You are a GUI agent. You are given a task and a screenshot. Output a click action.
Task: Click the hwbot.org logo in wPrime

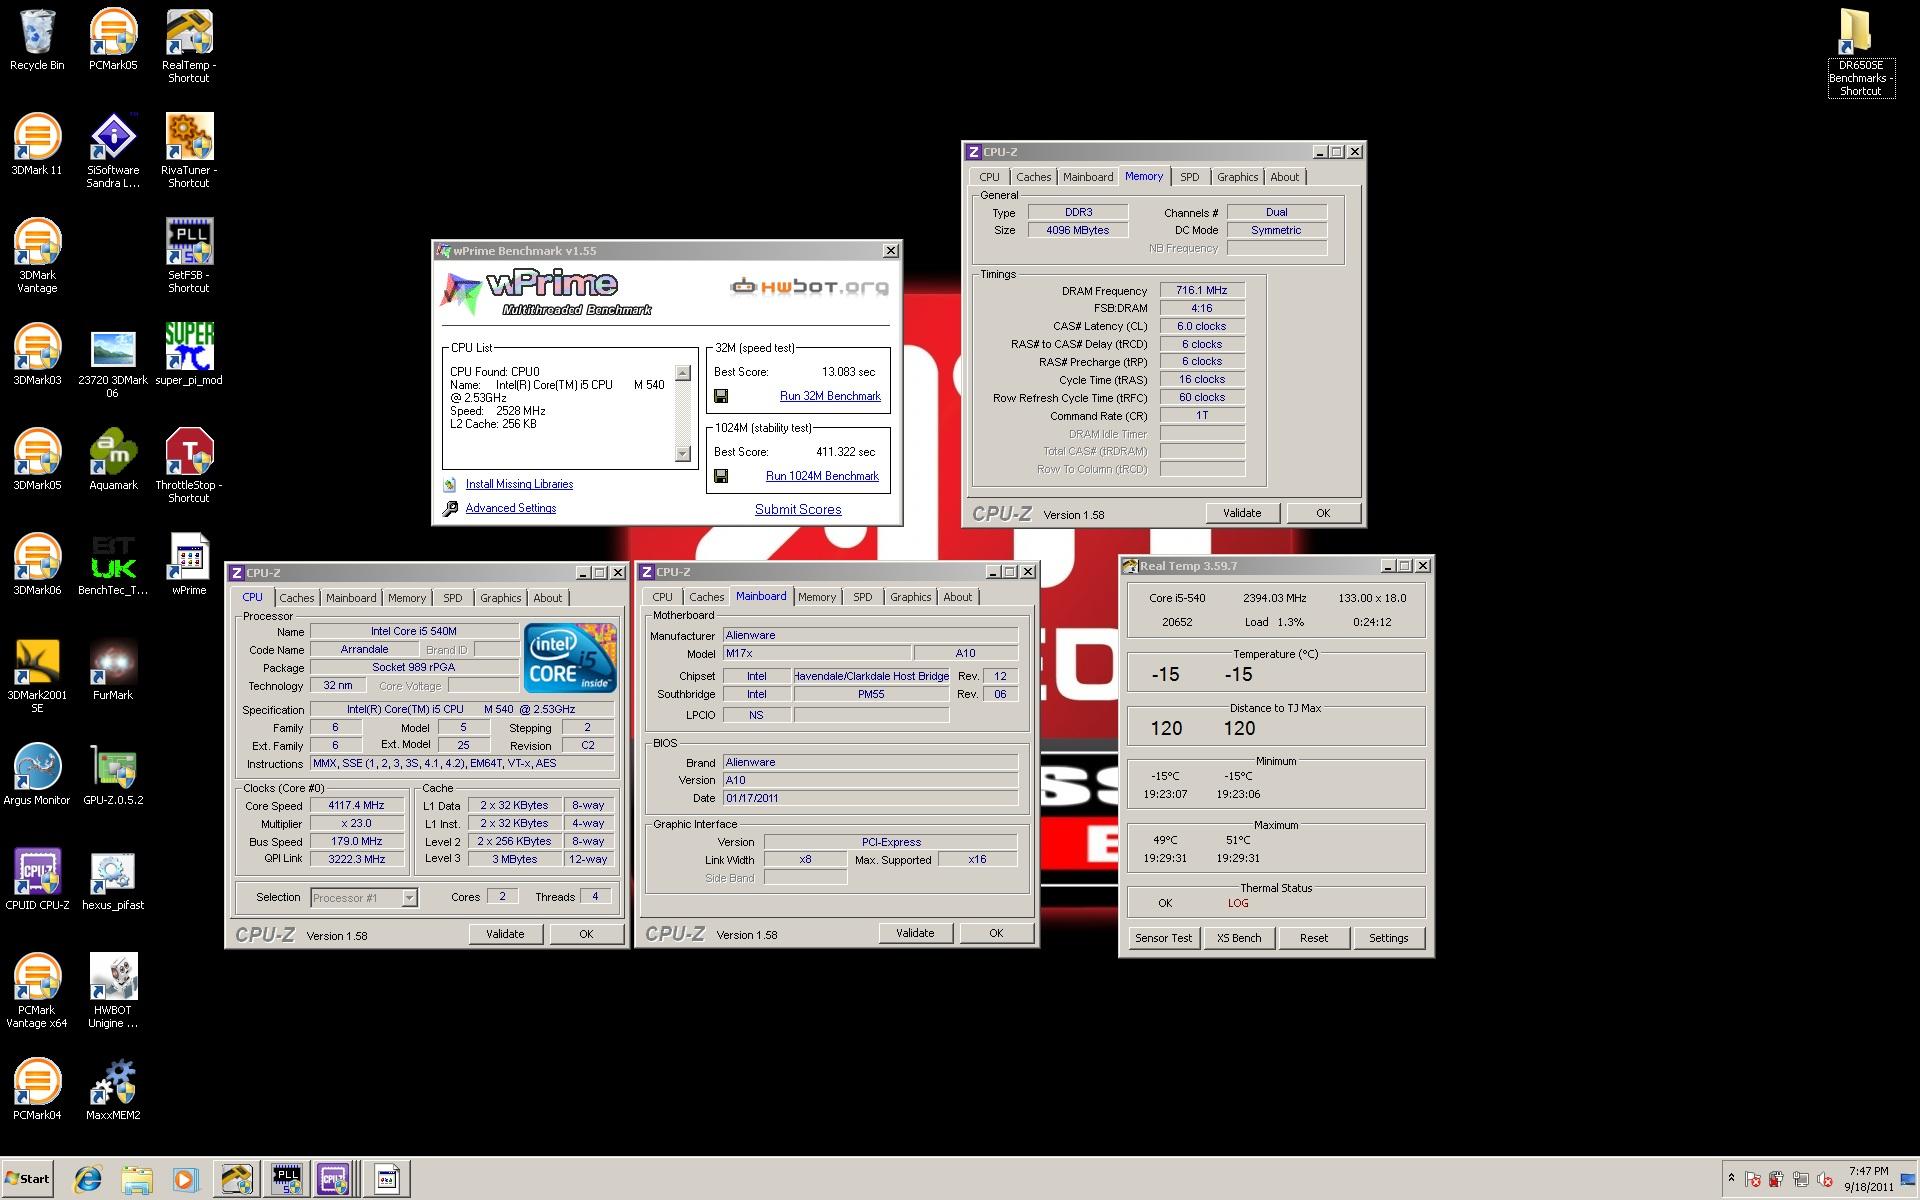(x=809, y=287)
